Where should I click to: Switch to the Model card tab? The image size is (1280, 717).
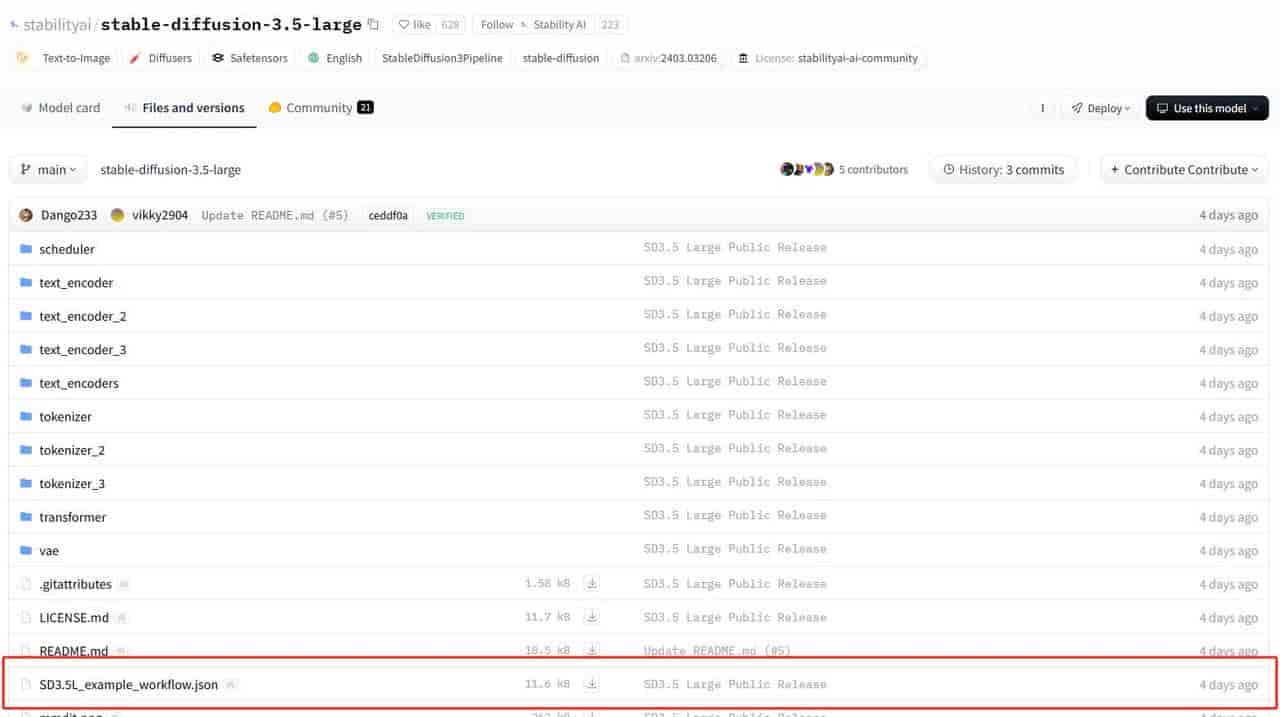coord(60,108)
